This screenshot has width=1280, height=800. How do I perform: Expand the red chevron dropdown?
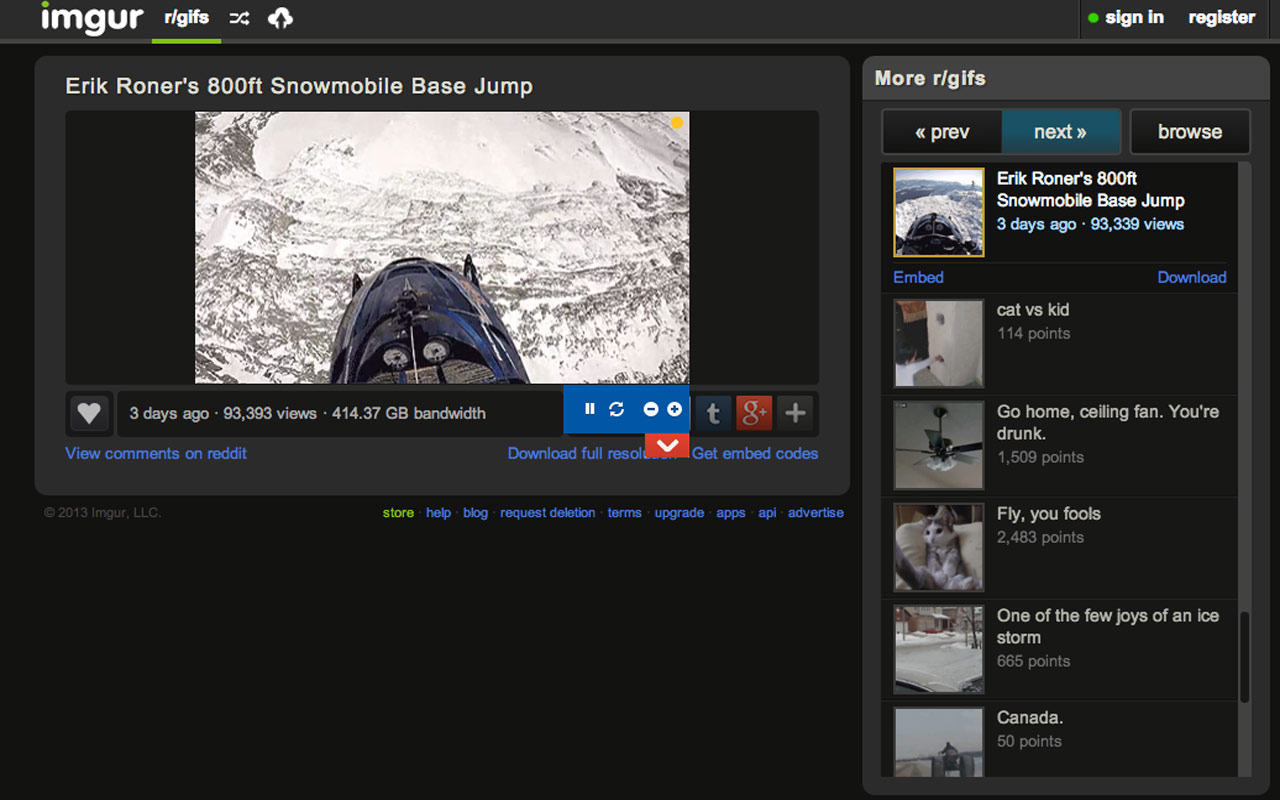pos(667,445)
